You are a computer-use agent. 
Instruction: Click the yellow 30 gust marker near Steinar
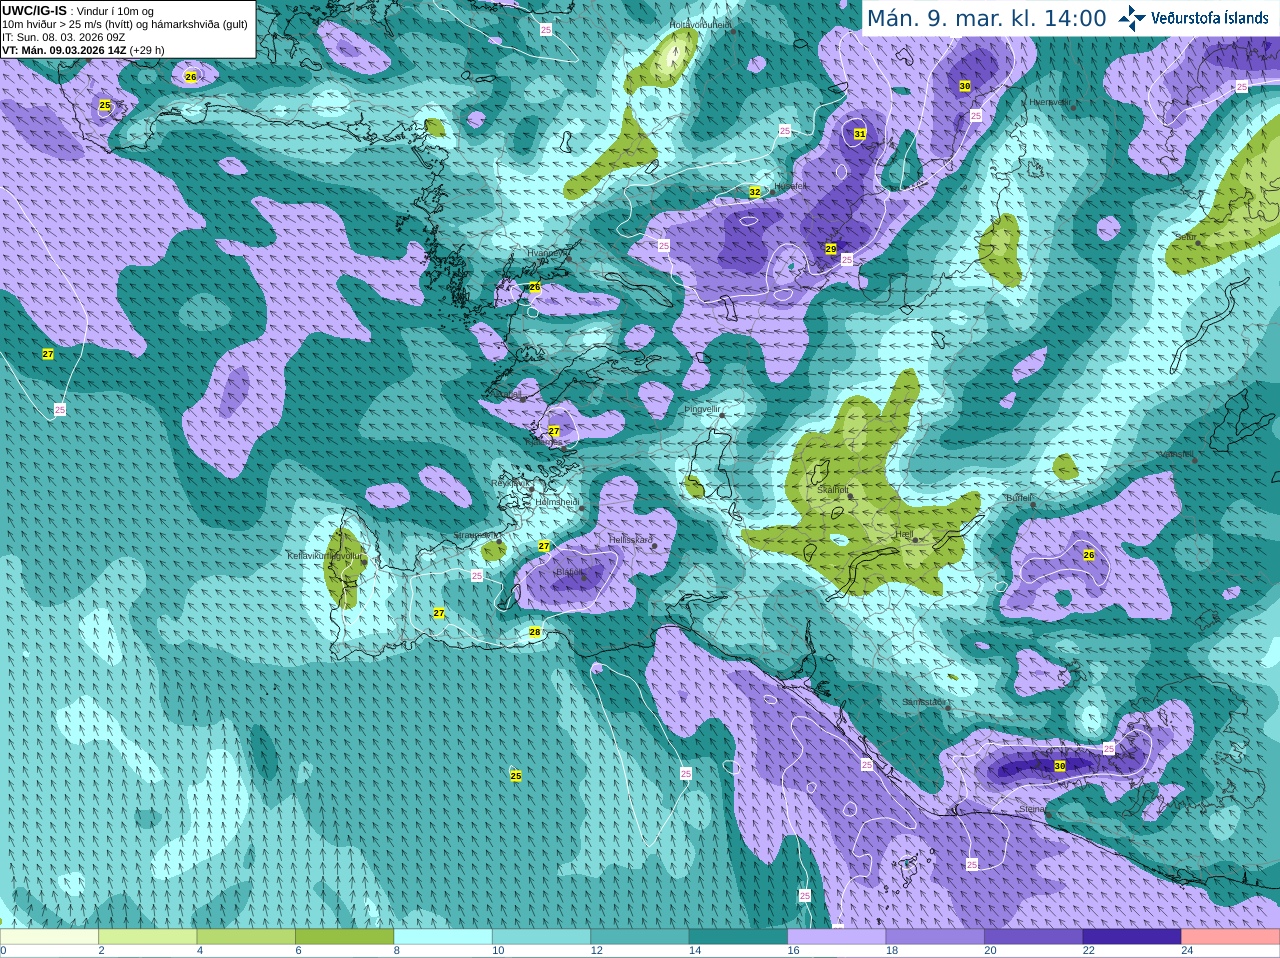click(x=1060, y=766)
